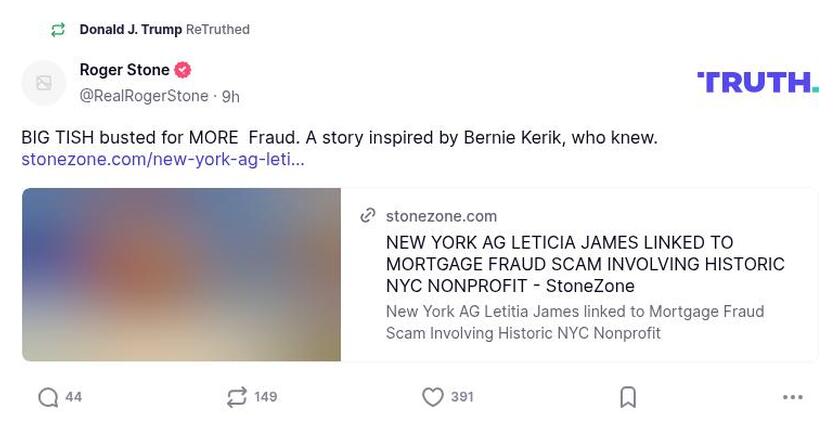840x441 pixels.
Task: Open the NEW YORK AG LETICIA JAMES headline
Action: coord(585,264)
